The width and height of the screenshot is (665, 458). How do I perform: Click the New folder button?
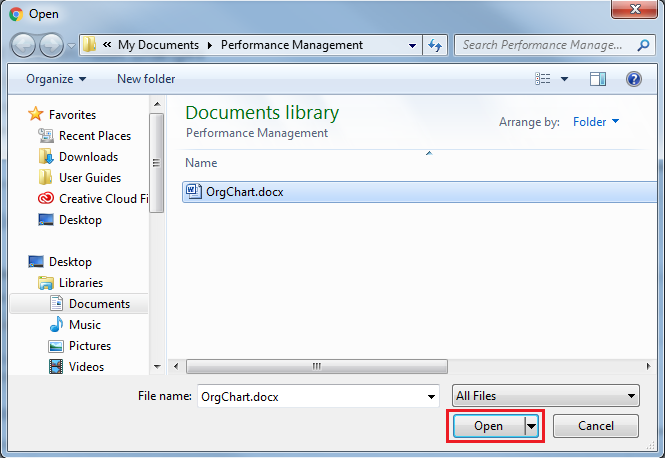(146, 79)
